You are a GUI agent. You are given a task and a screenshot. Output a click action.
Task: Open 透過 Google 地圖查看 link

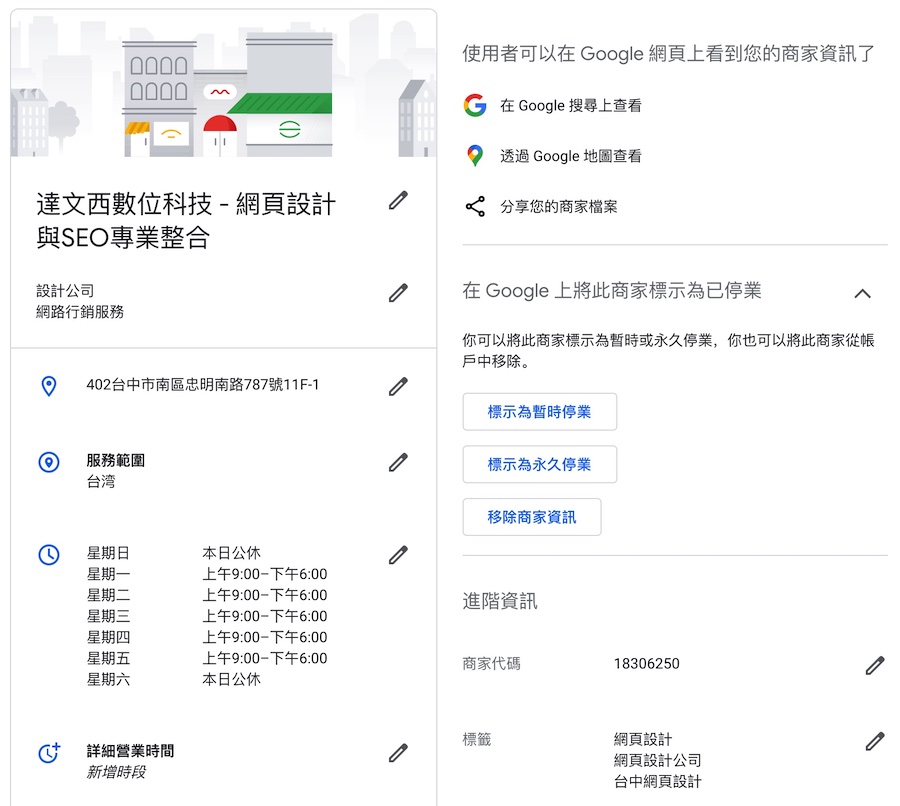pyautogui.click(x=571, y=156)
